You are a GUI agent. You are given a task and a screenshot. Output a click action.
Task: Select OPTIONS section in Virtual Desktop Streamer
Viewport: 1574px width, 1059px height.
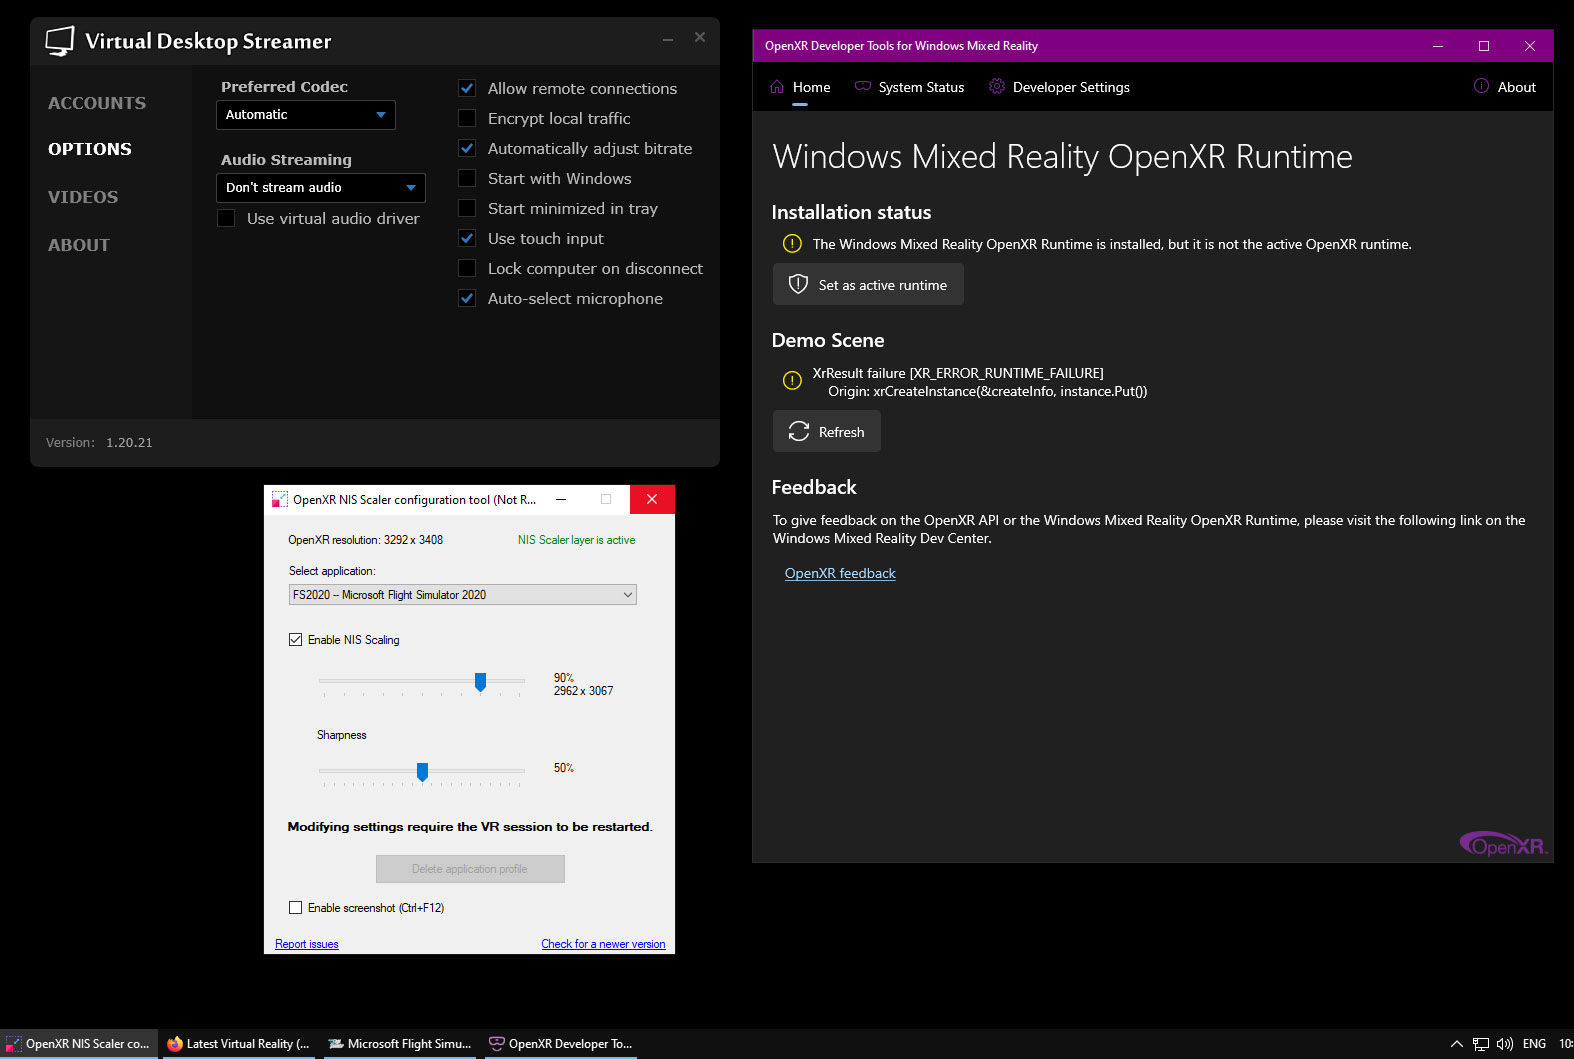click(x=90, y=149)
